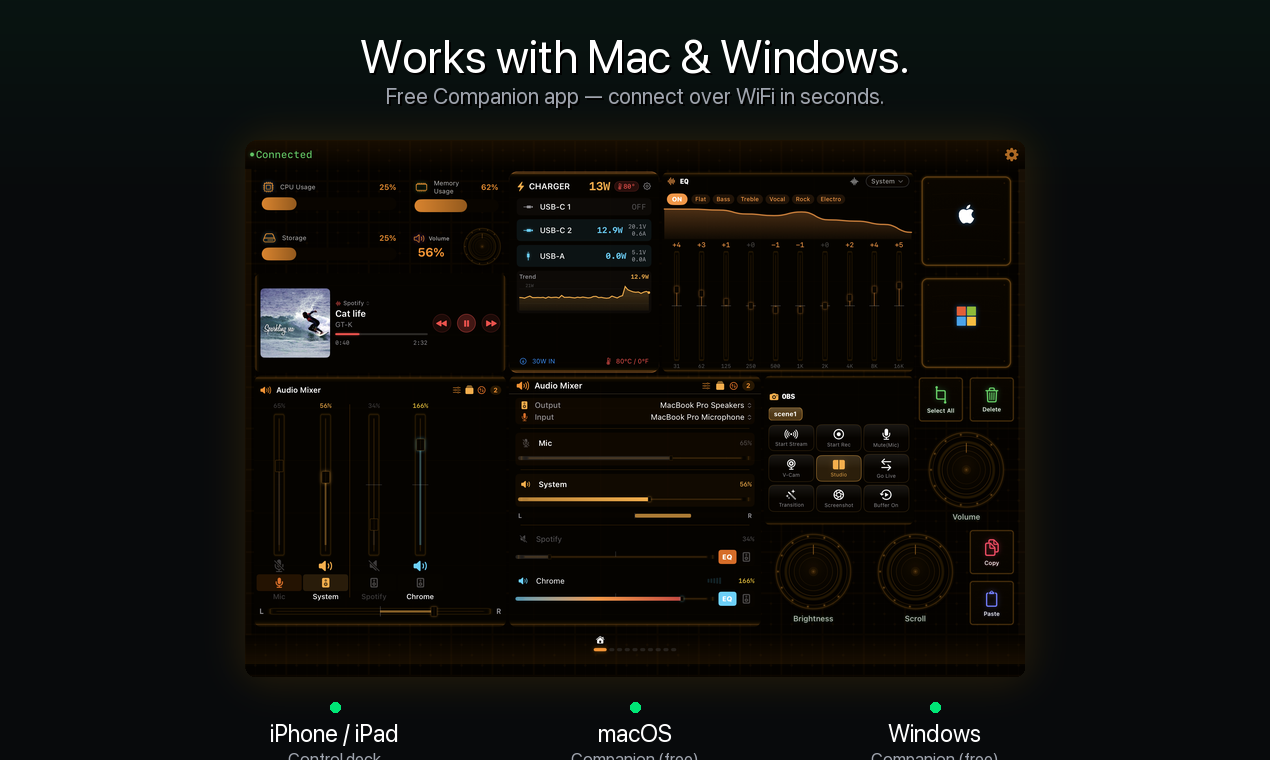Click the Windows logo tile
1270x760 pixels.
[966, 323]
